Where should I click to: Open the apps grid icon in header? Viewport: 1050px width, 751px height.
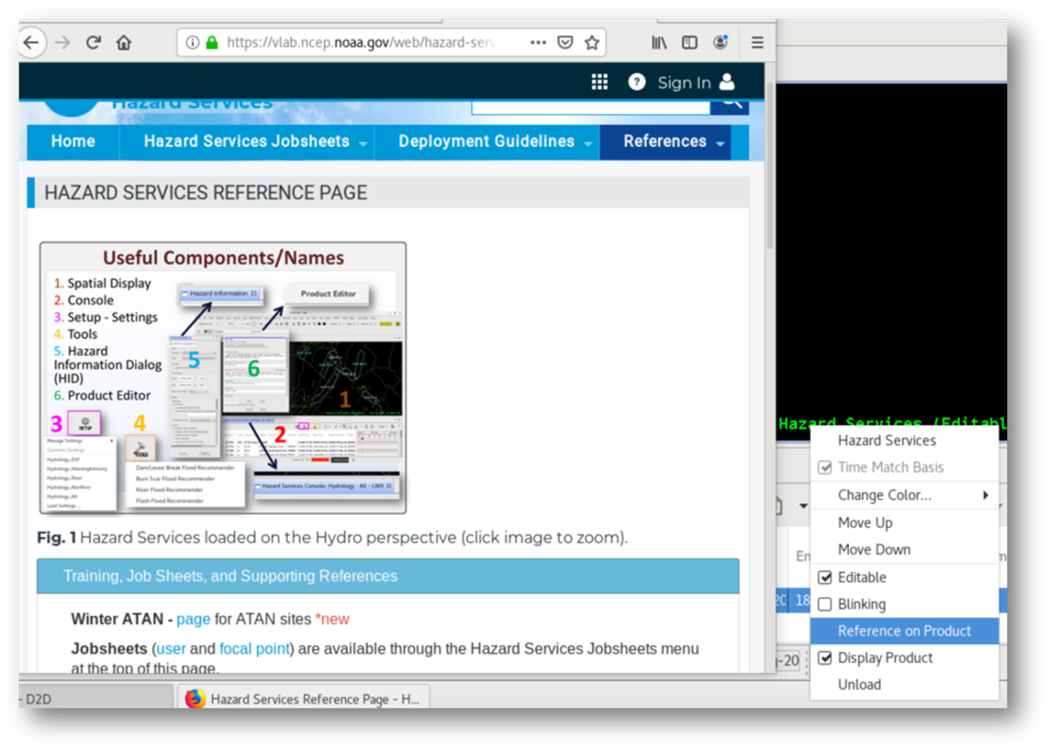click(x=599, y=82)
